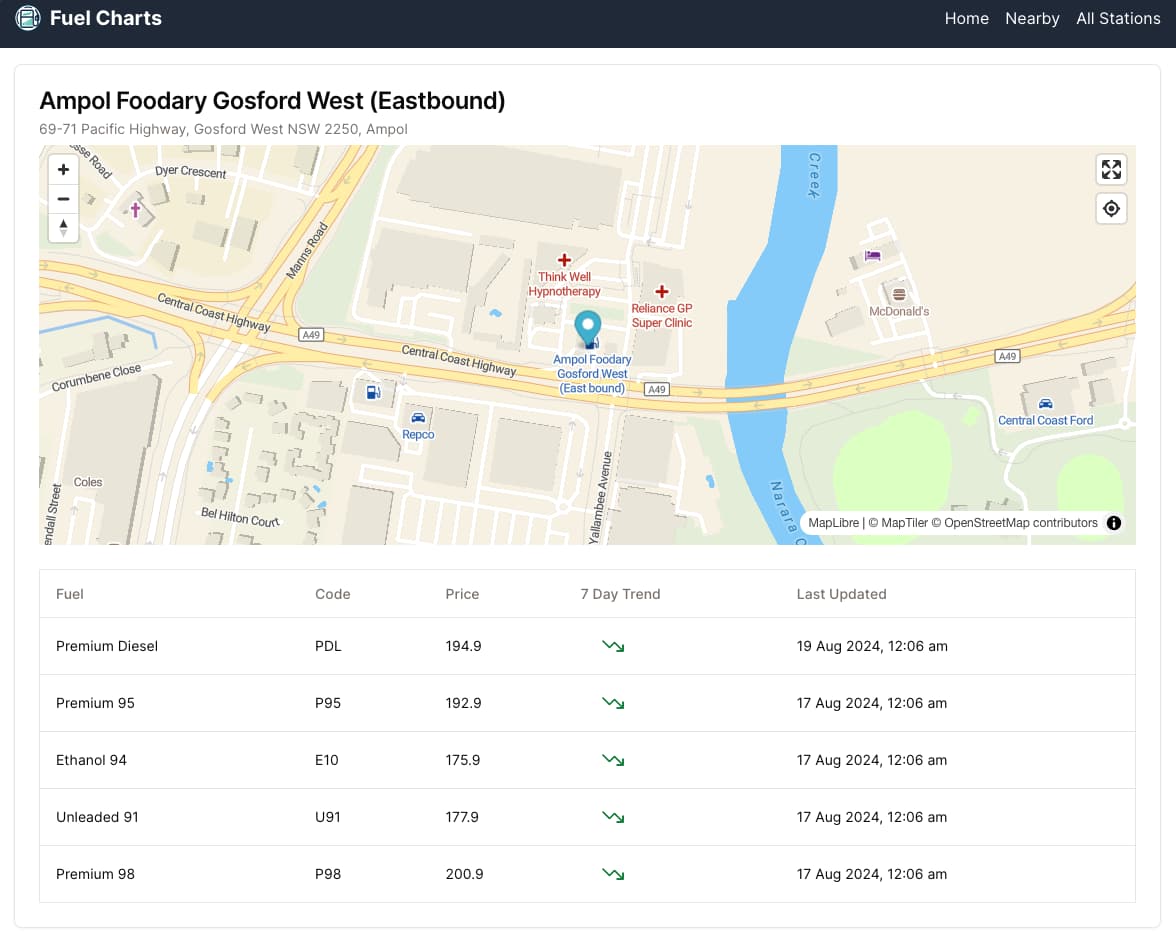The image size is (1176, 940).
Task: Toggle fullscreen map view
Action: 1111,170
